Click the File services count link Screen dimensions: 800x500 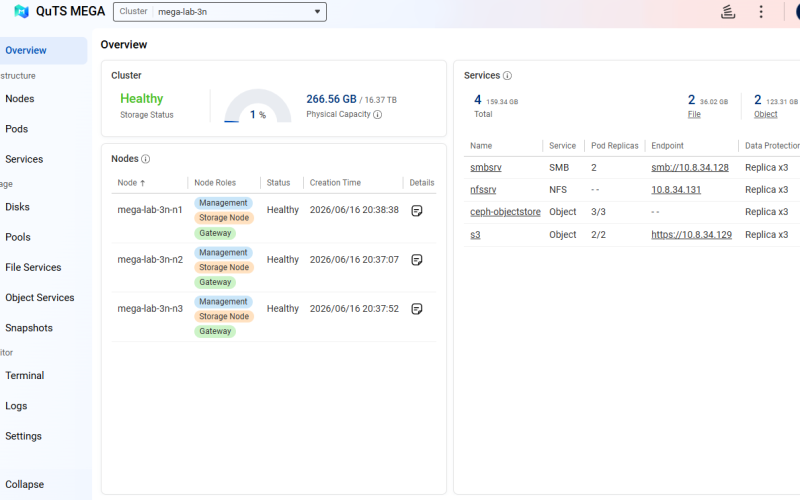click(x=694, y=114)
